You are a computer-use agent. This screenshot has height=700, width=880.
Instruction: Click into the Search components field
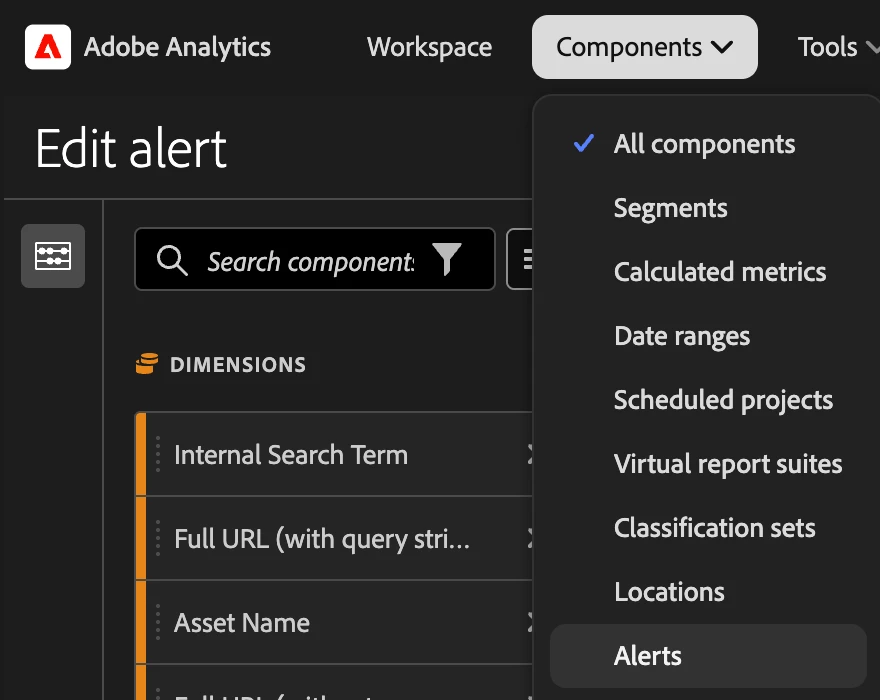[310, 261]
